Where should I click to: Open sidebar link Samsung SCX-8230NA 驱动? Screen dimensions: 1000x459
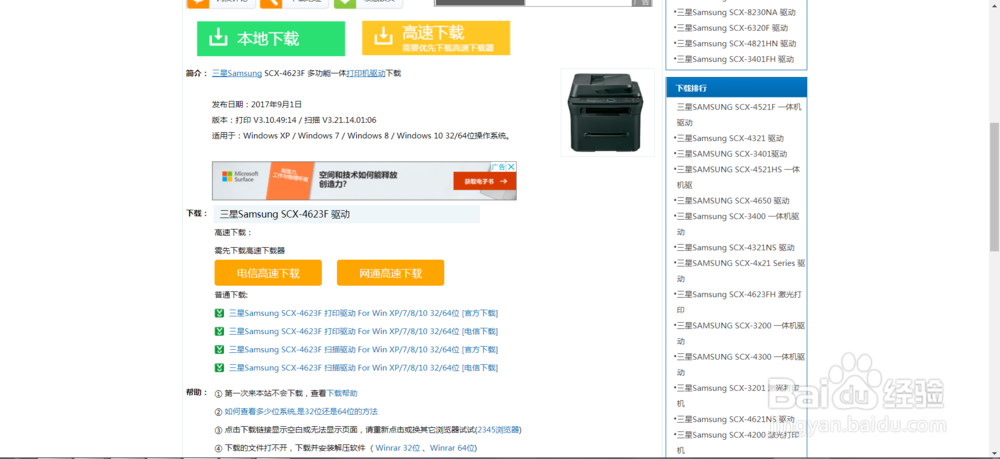pos(734,12)
